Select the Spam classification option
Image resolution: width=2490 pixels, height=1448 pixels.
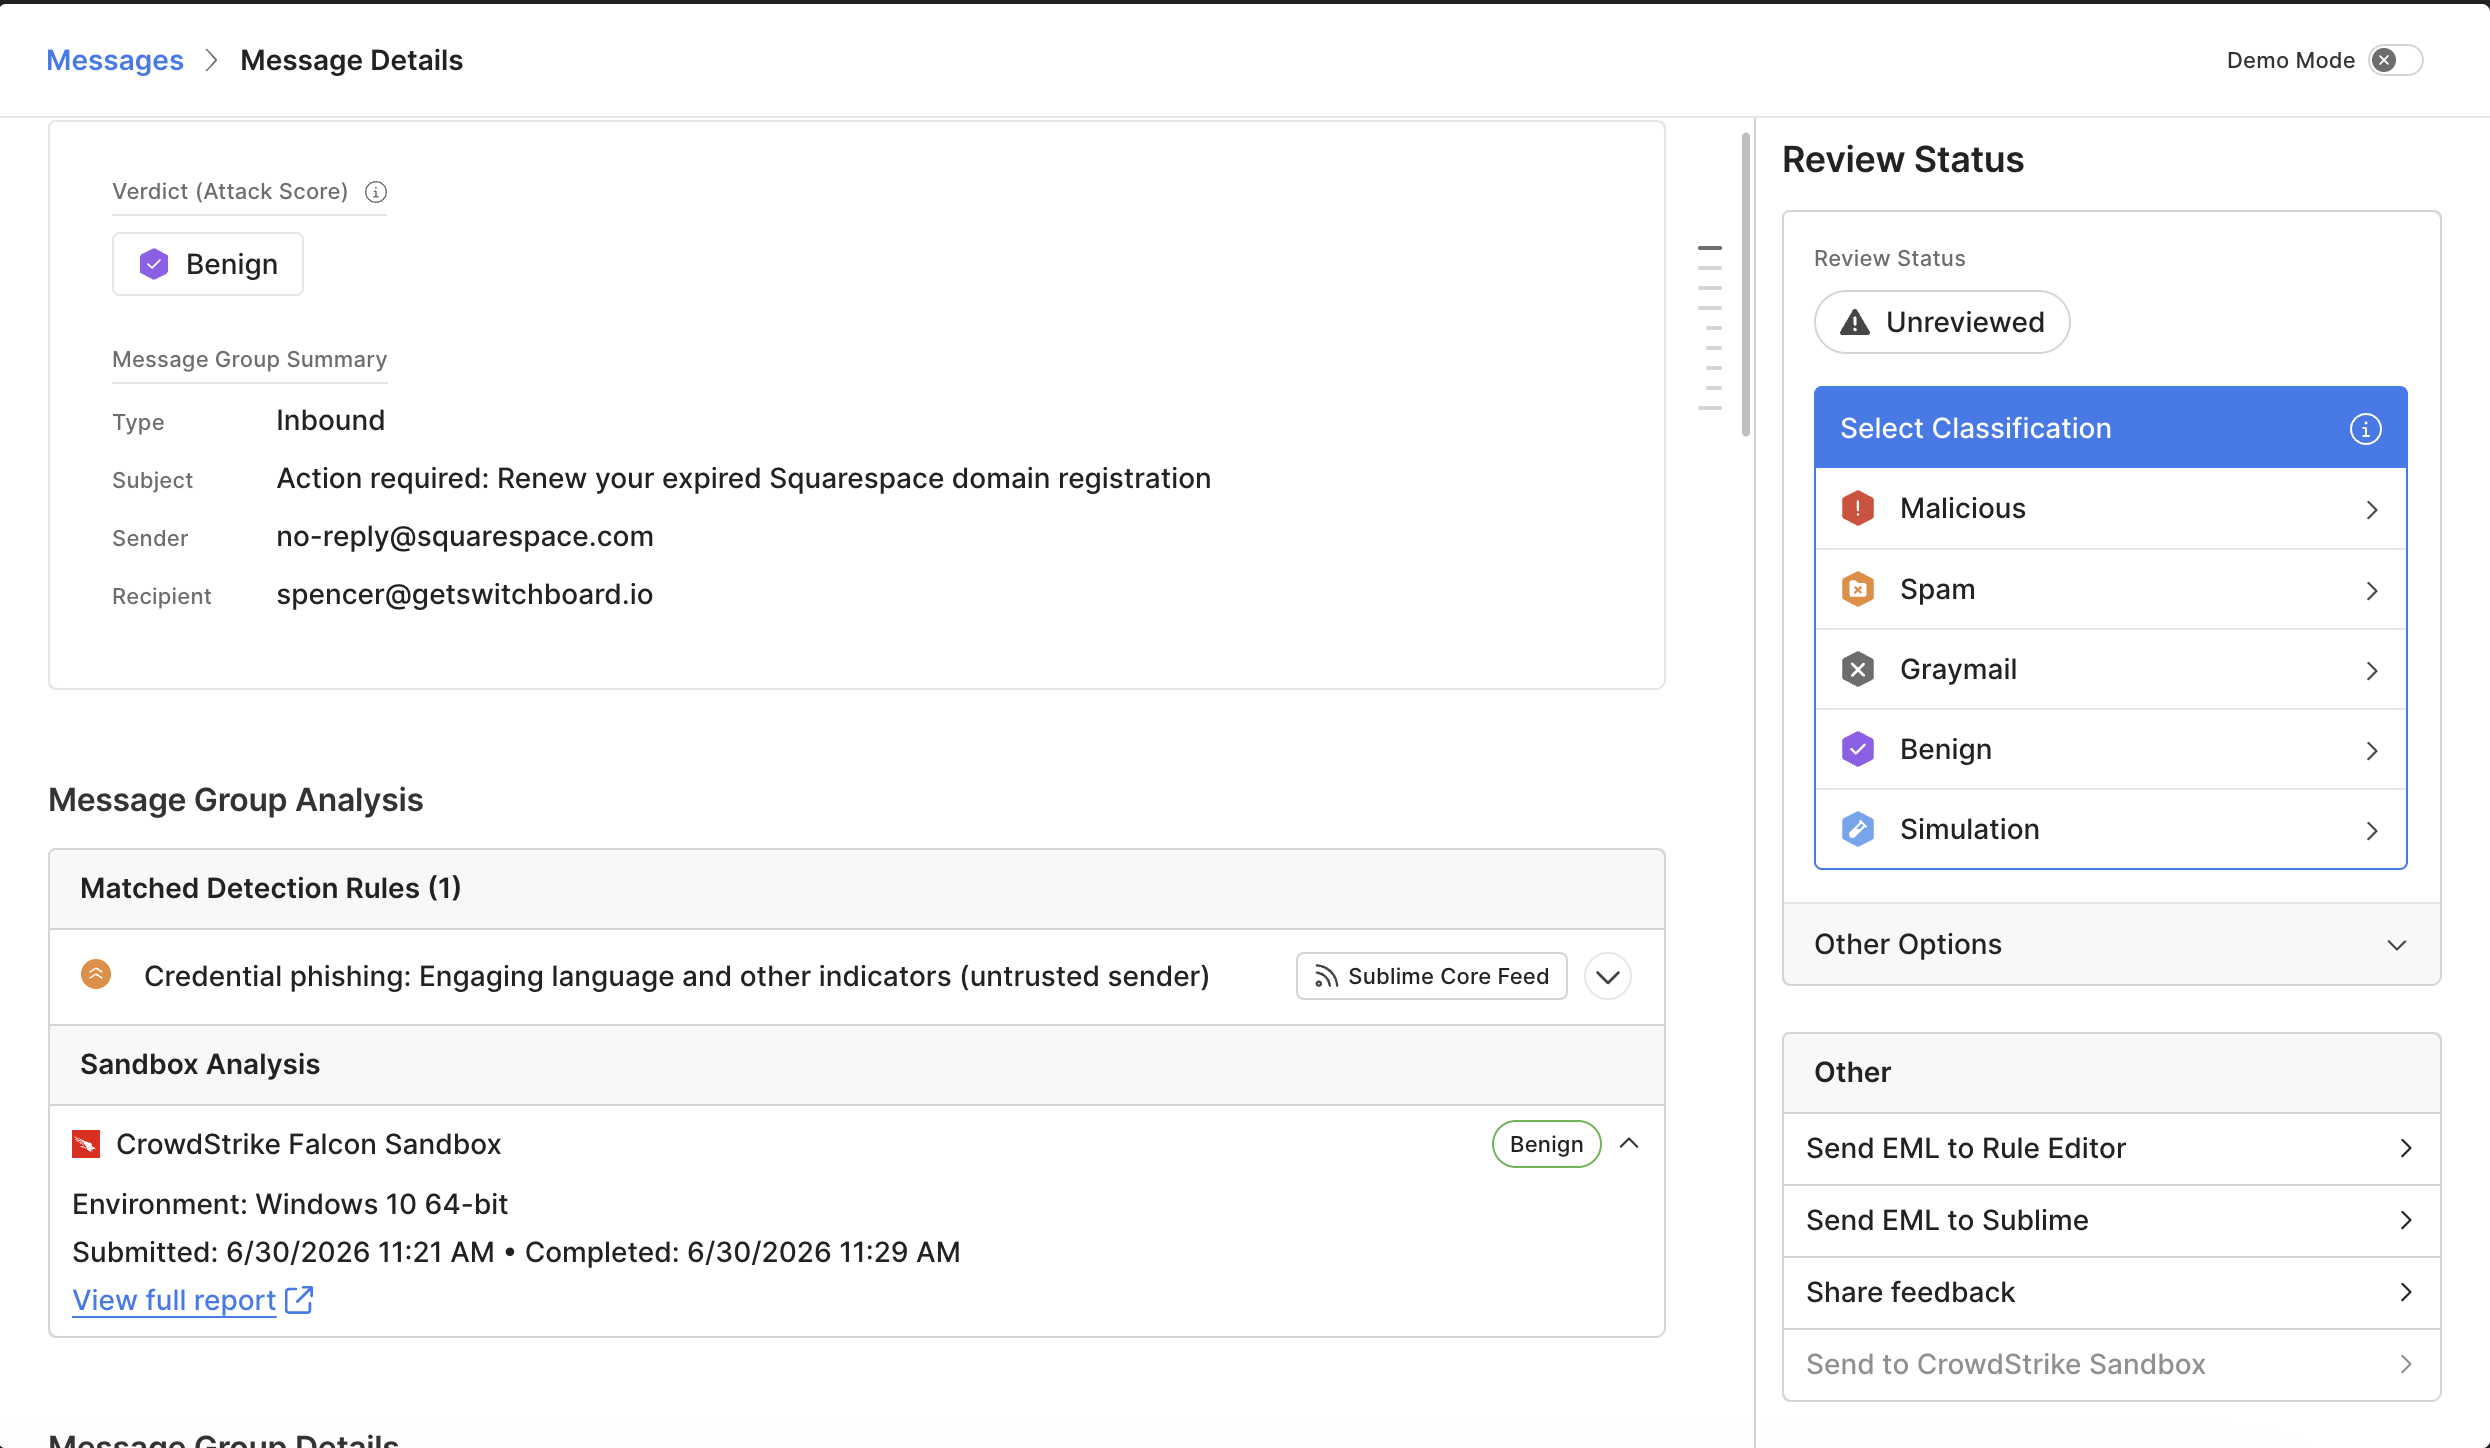pyautogui.click(x=2110, y=590)
